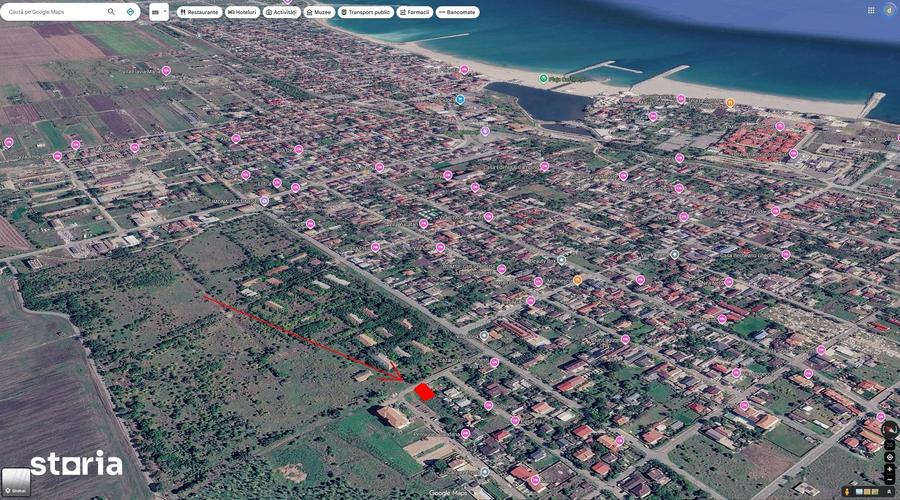Select the Bancomate chip
The width and height of the screenshot is (900, 500).
(x=457, y=12)
